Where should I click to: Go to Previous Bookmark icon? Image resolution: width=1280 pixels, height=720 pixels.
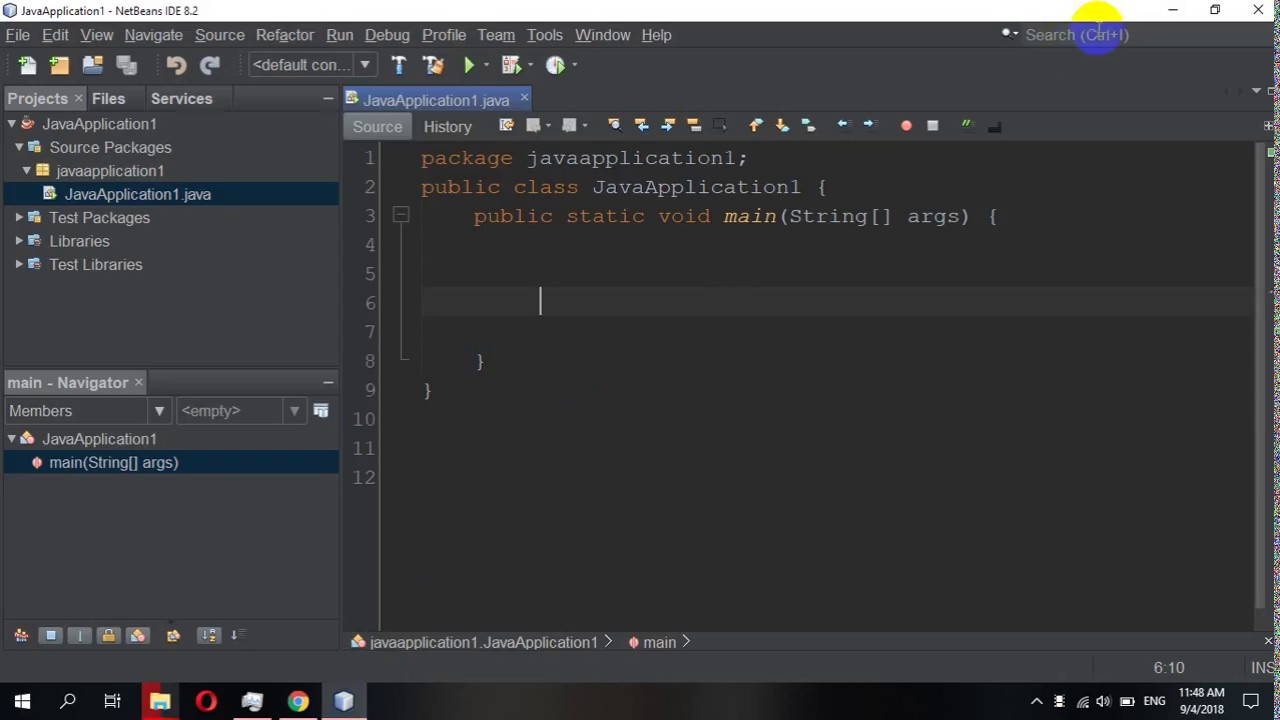click(x=755, y=125)
